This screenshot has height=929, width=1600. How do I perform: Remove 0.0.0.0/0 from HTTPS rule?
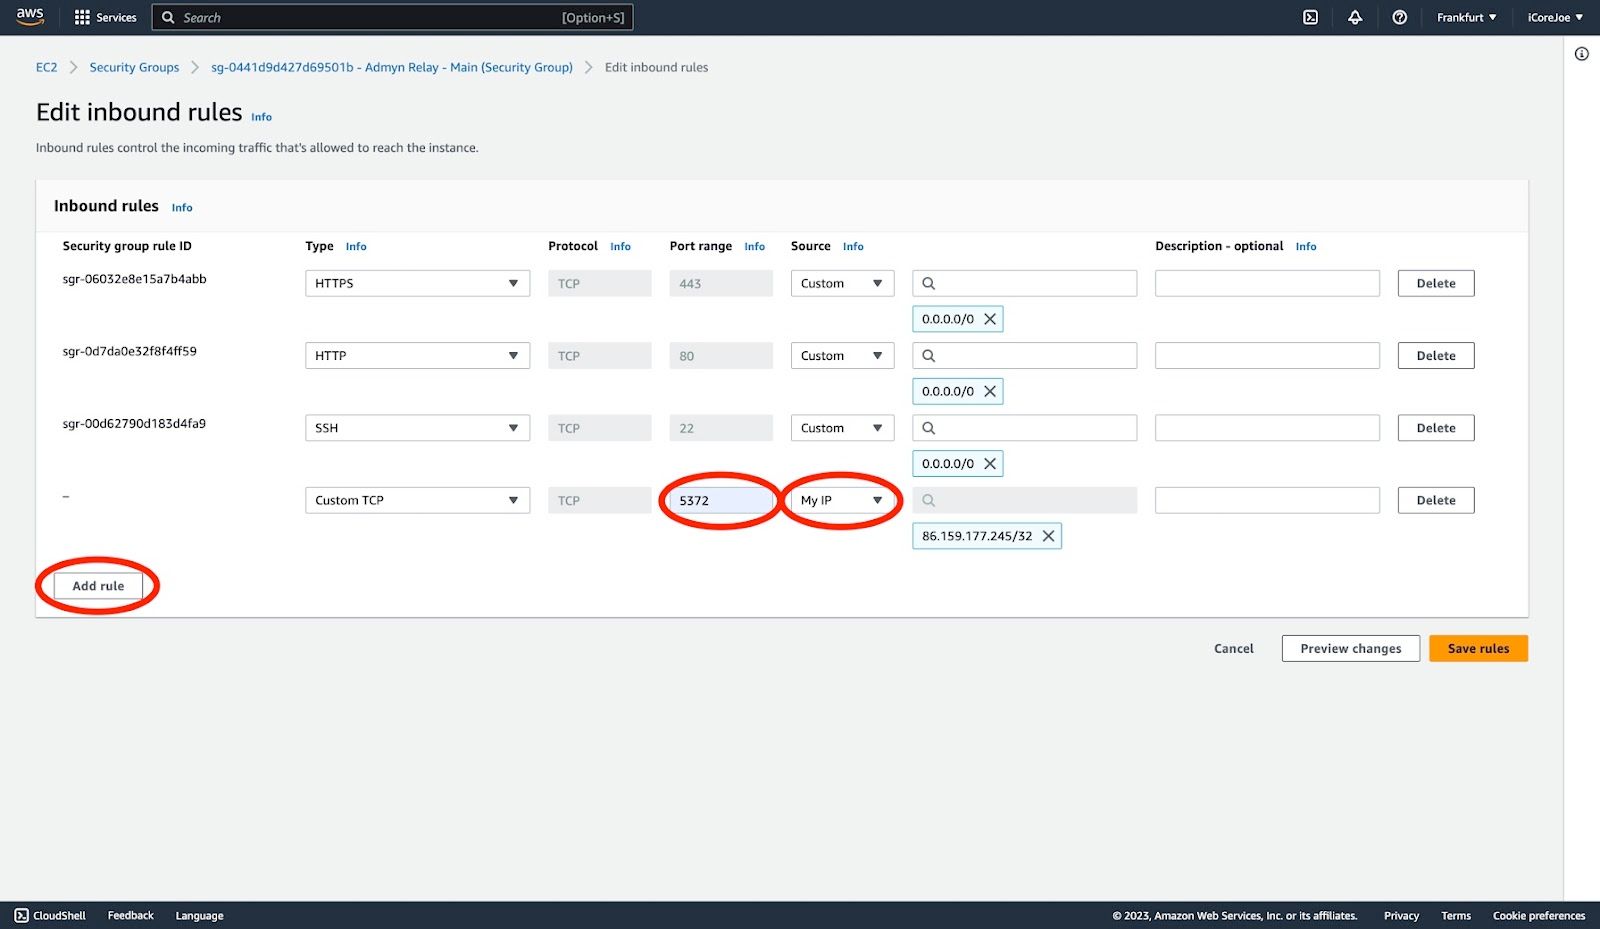990,319
